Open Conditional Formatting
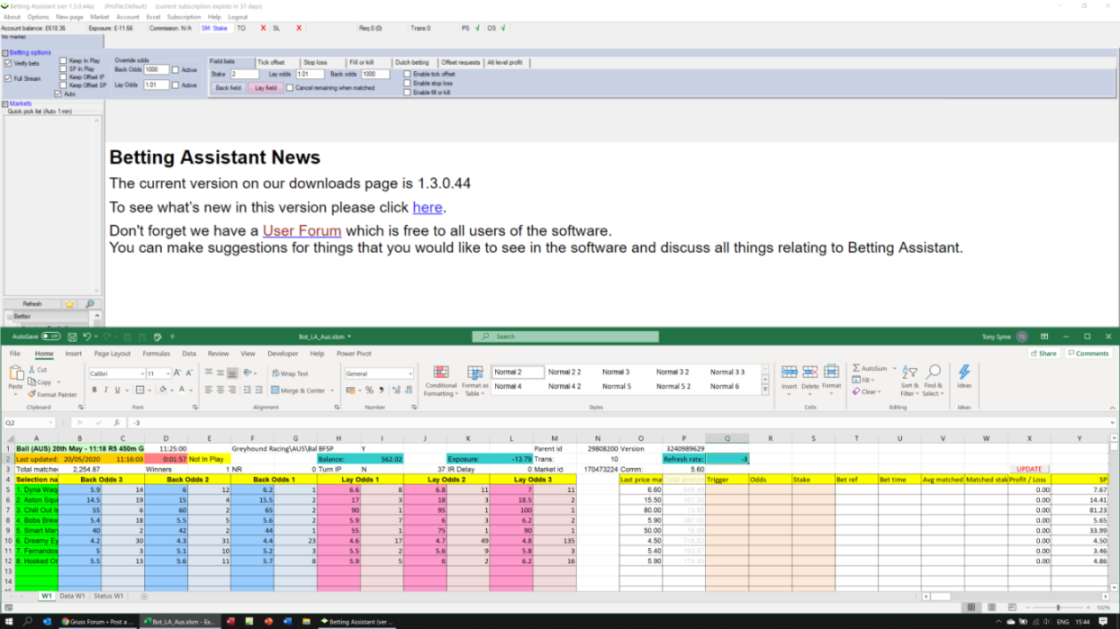The height and width of the screenshot is (629, 1120). 441,381
